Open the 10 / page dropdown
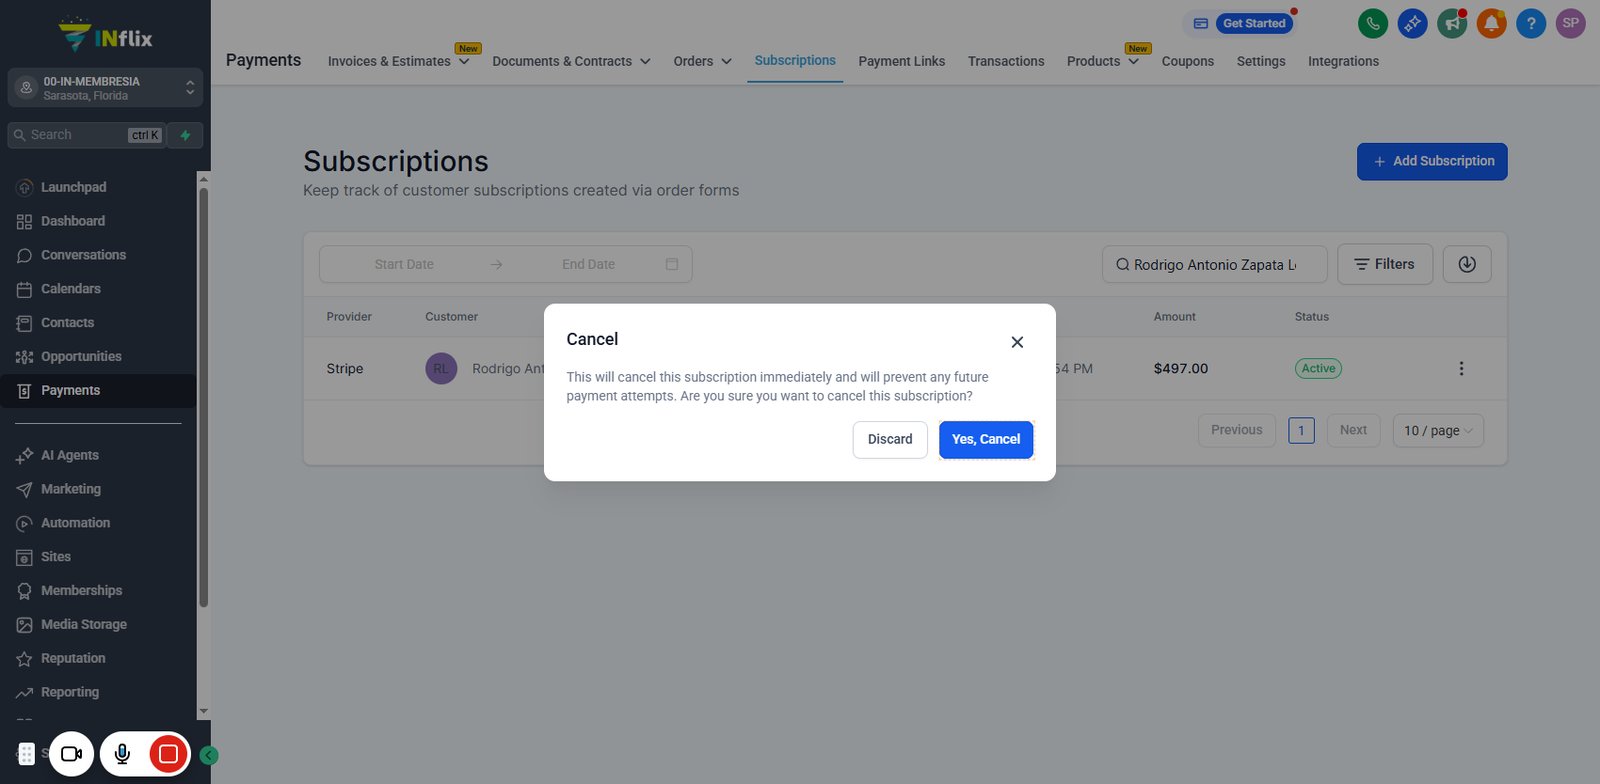The height and width of the screenshot is (784, 1600). [x=1438, y=430]
